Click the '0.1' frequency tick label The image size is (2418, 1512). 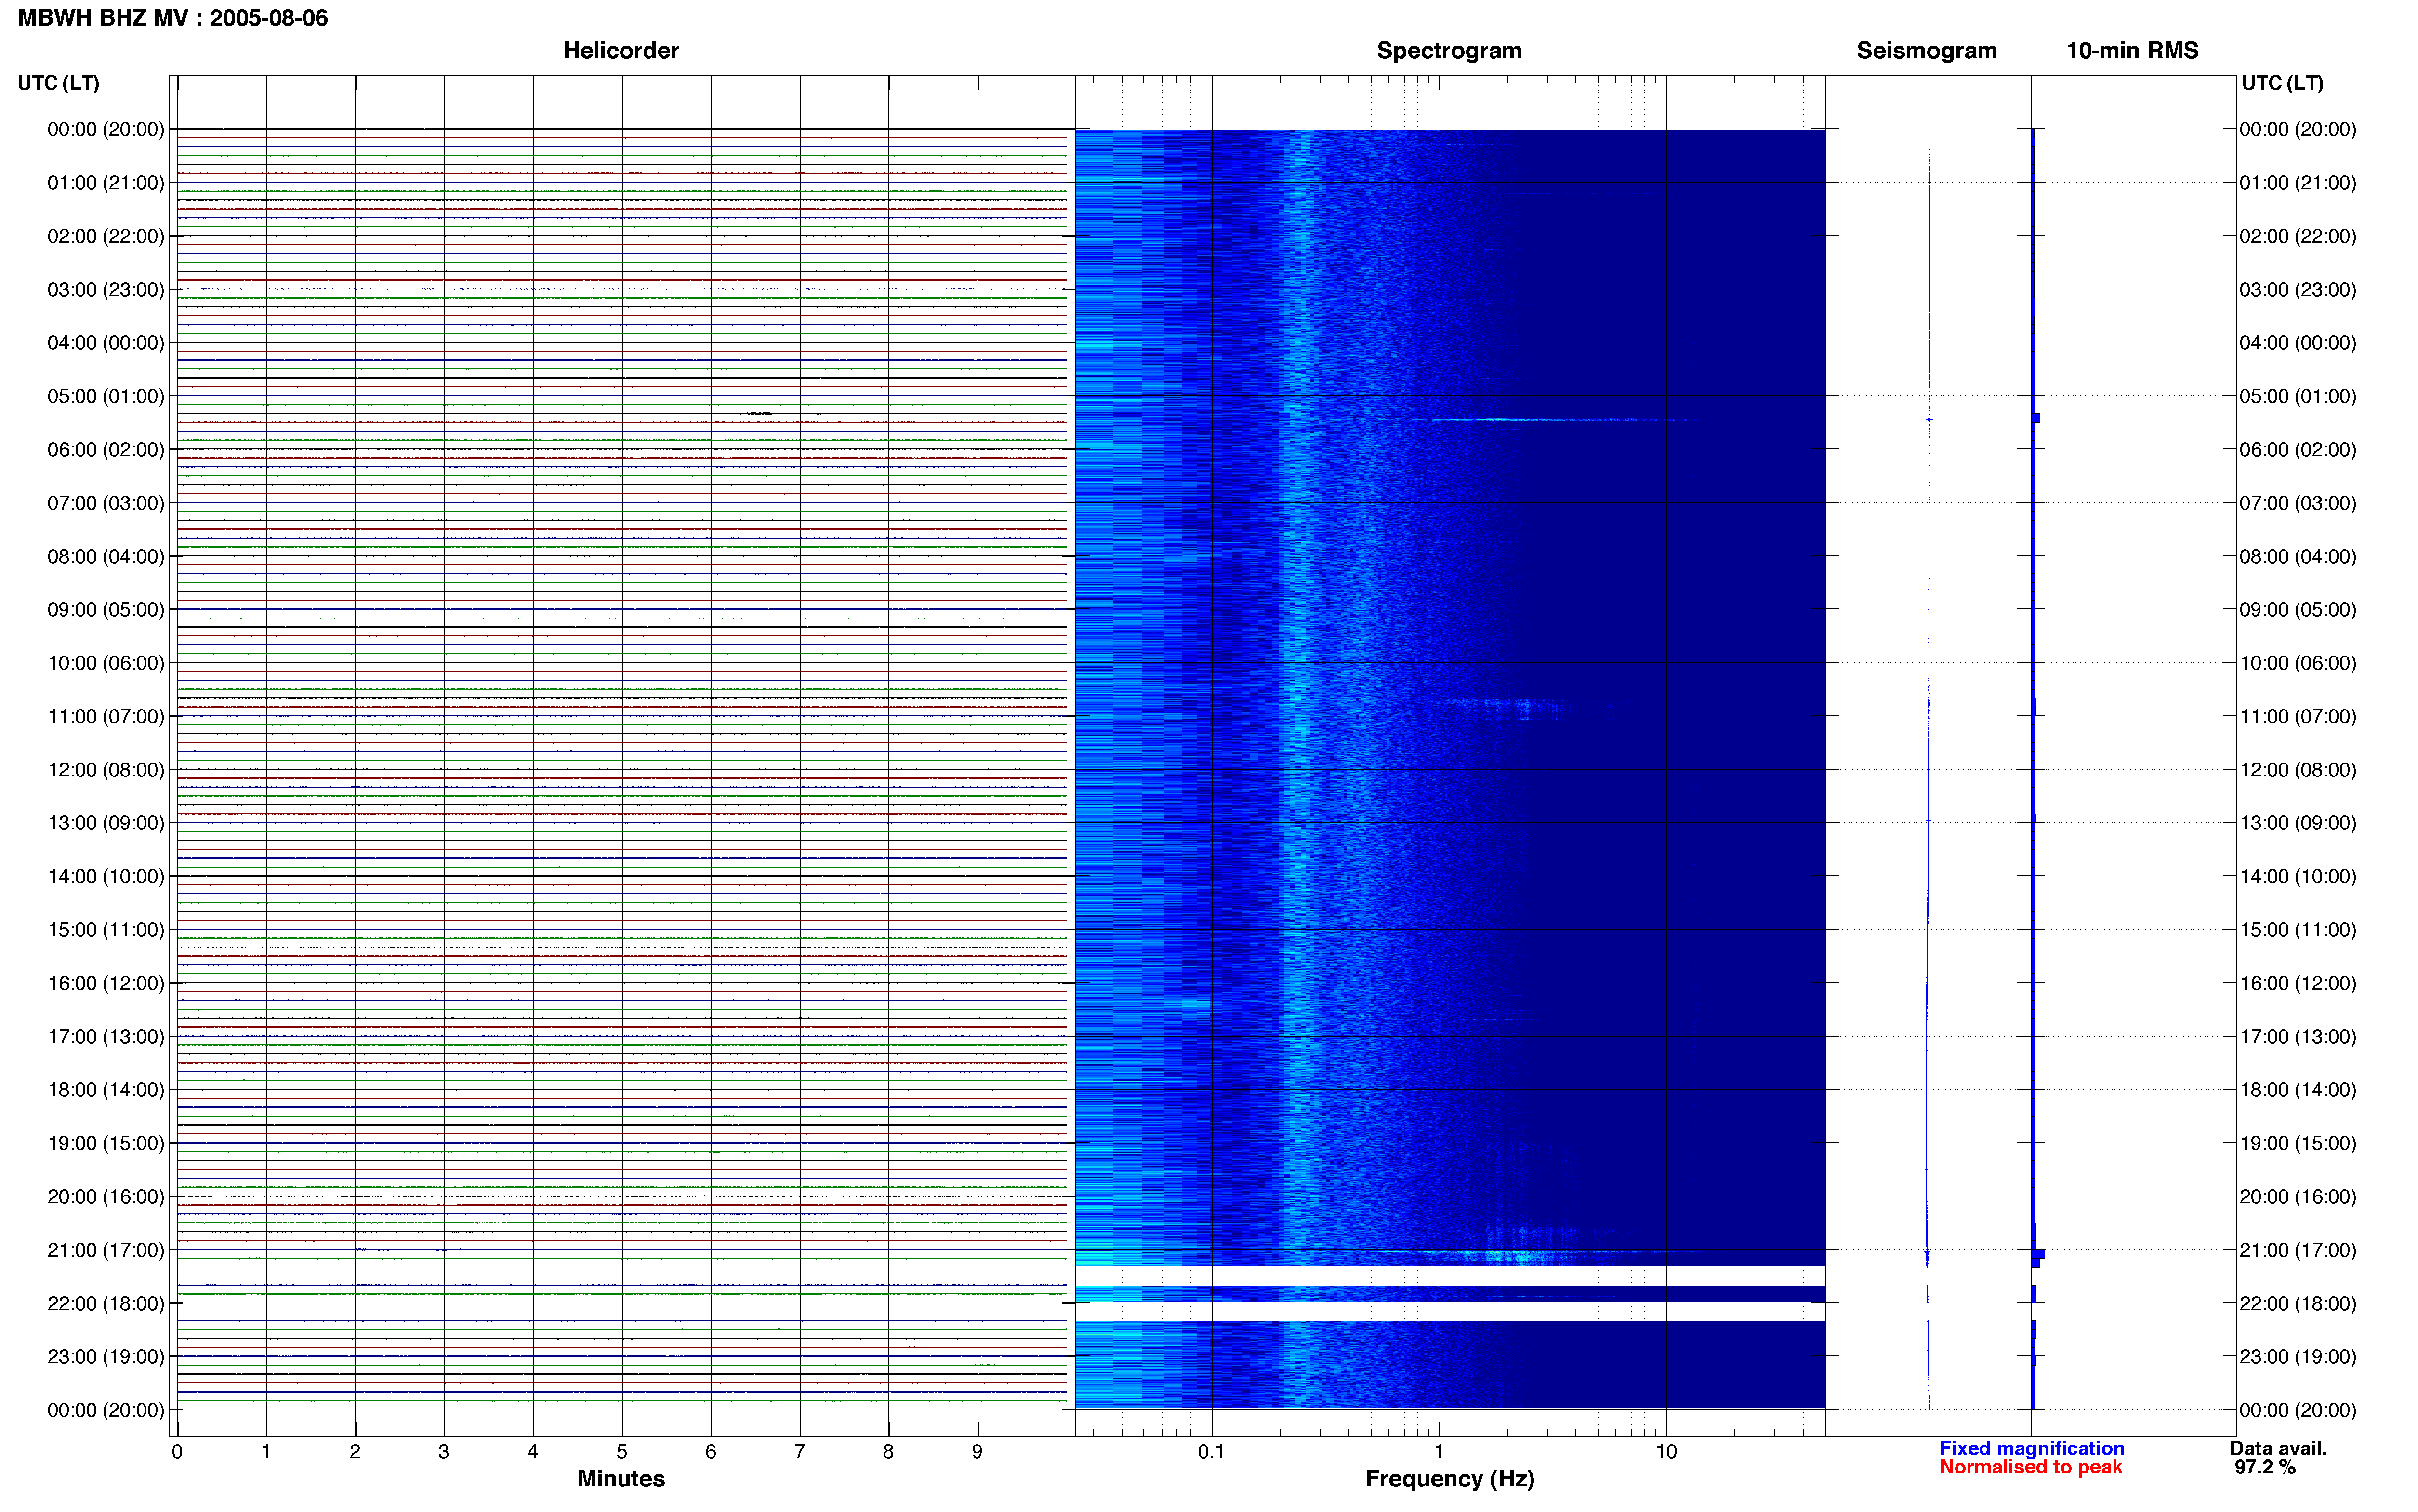[1211, 1451]
